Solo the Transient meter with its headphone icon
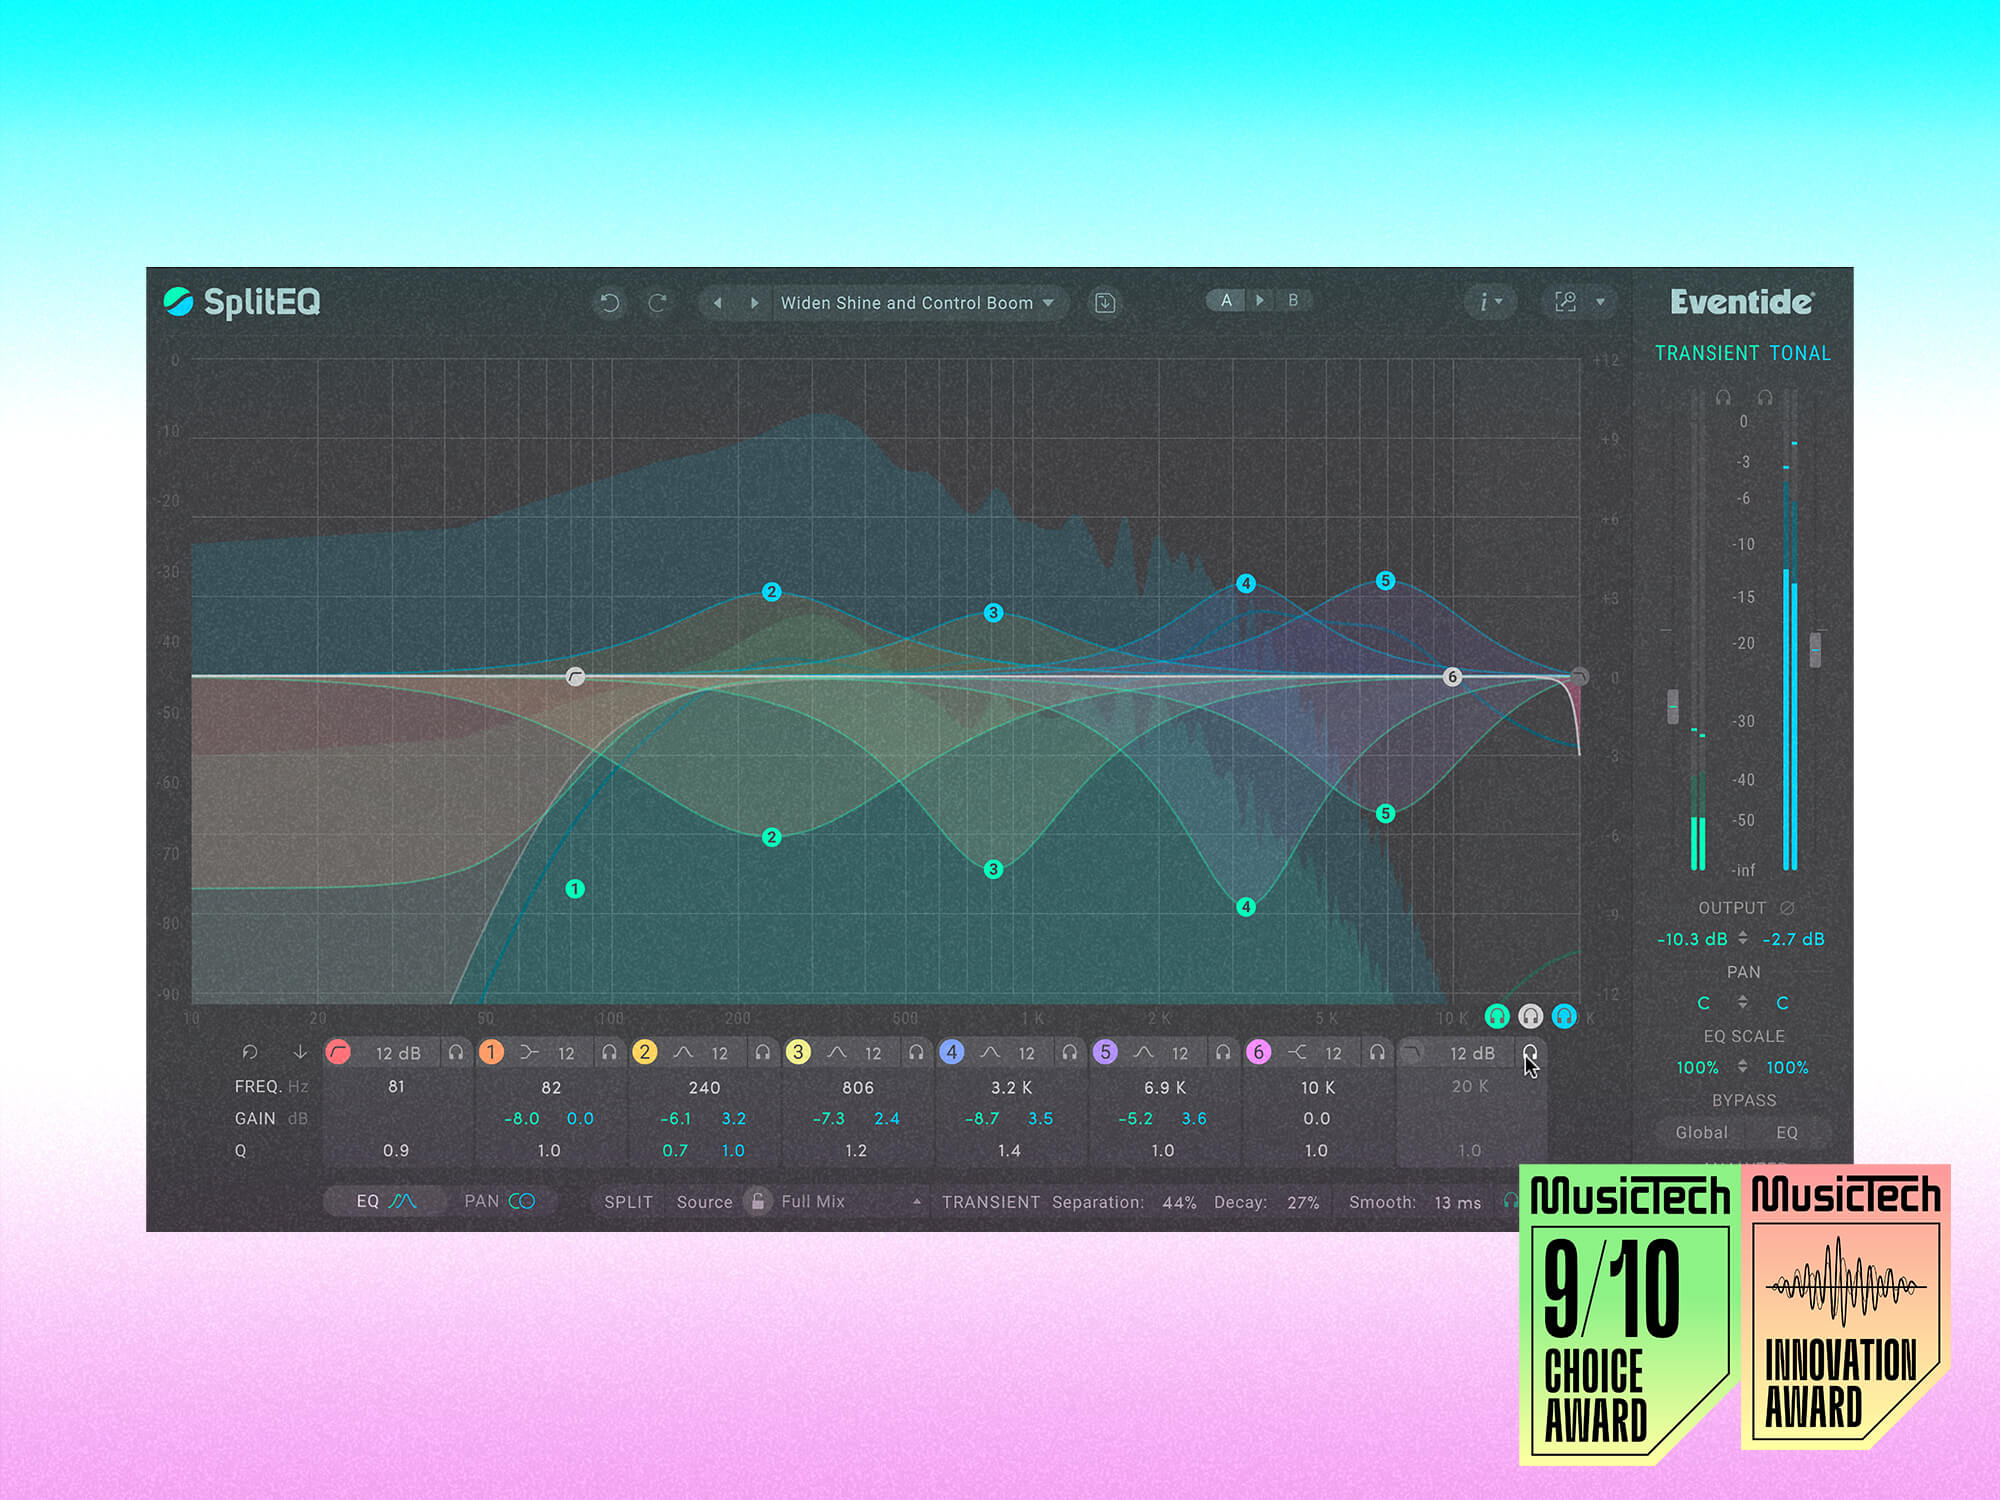2000x1500 pixels. coord(1723,398)
